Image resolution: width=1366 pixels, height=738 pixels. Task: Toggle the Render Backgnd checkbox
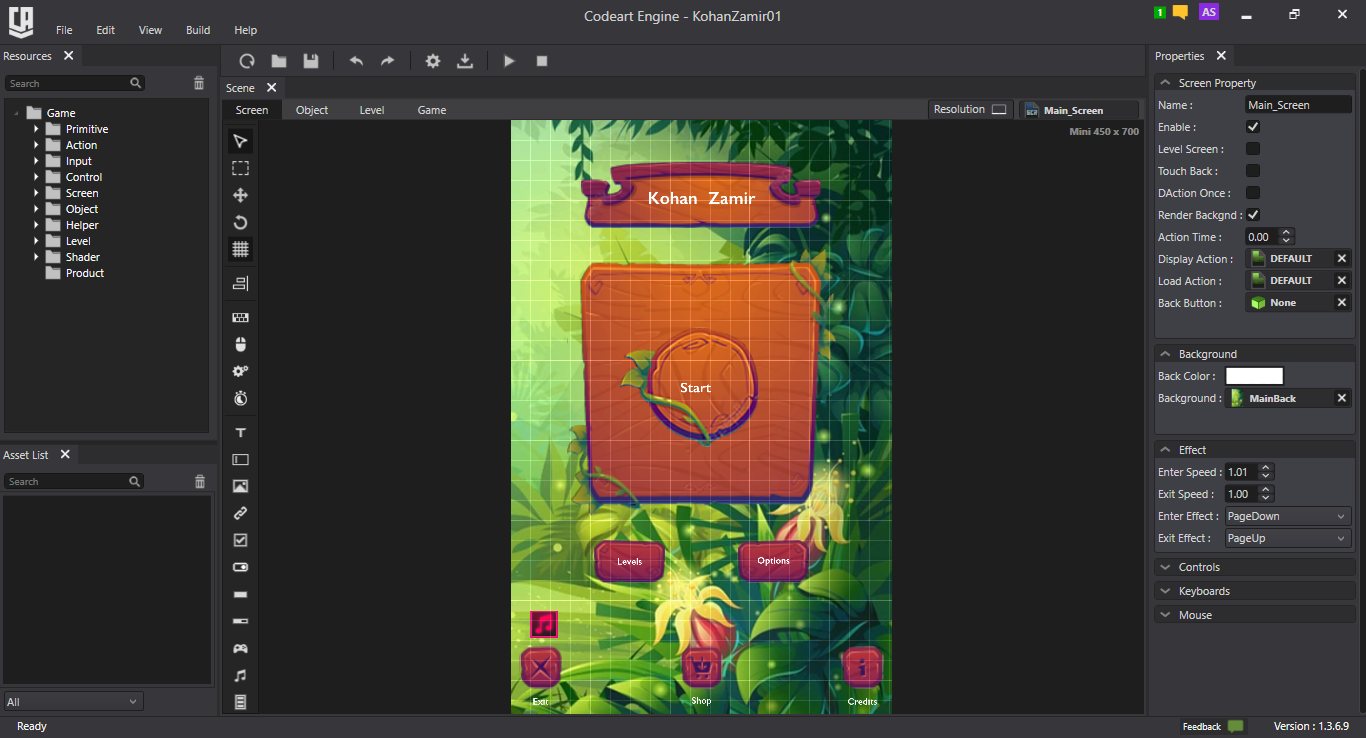point(1253,215)
